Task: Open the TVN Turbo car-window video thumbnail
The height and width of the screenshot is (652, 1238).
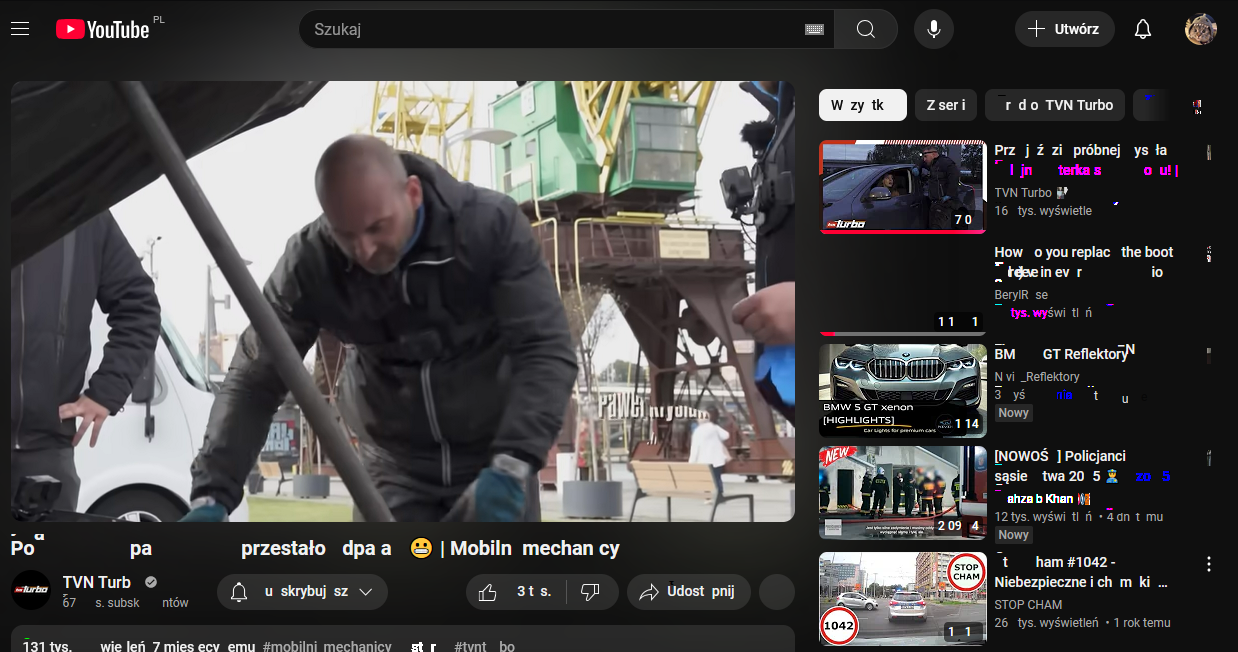Action: (x=903, y=187)
